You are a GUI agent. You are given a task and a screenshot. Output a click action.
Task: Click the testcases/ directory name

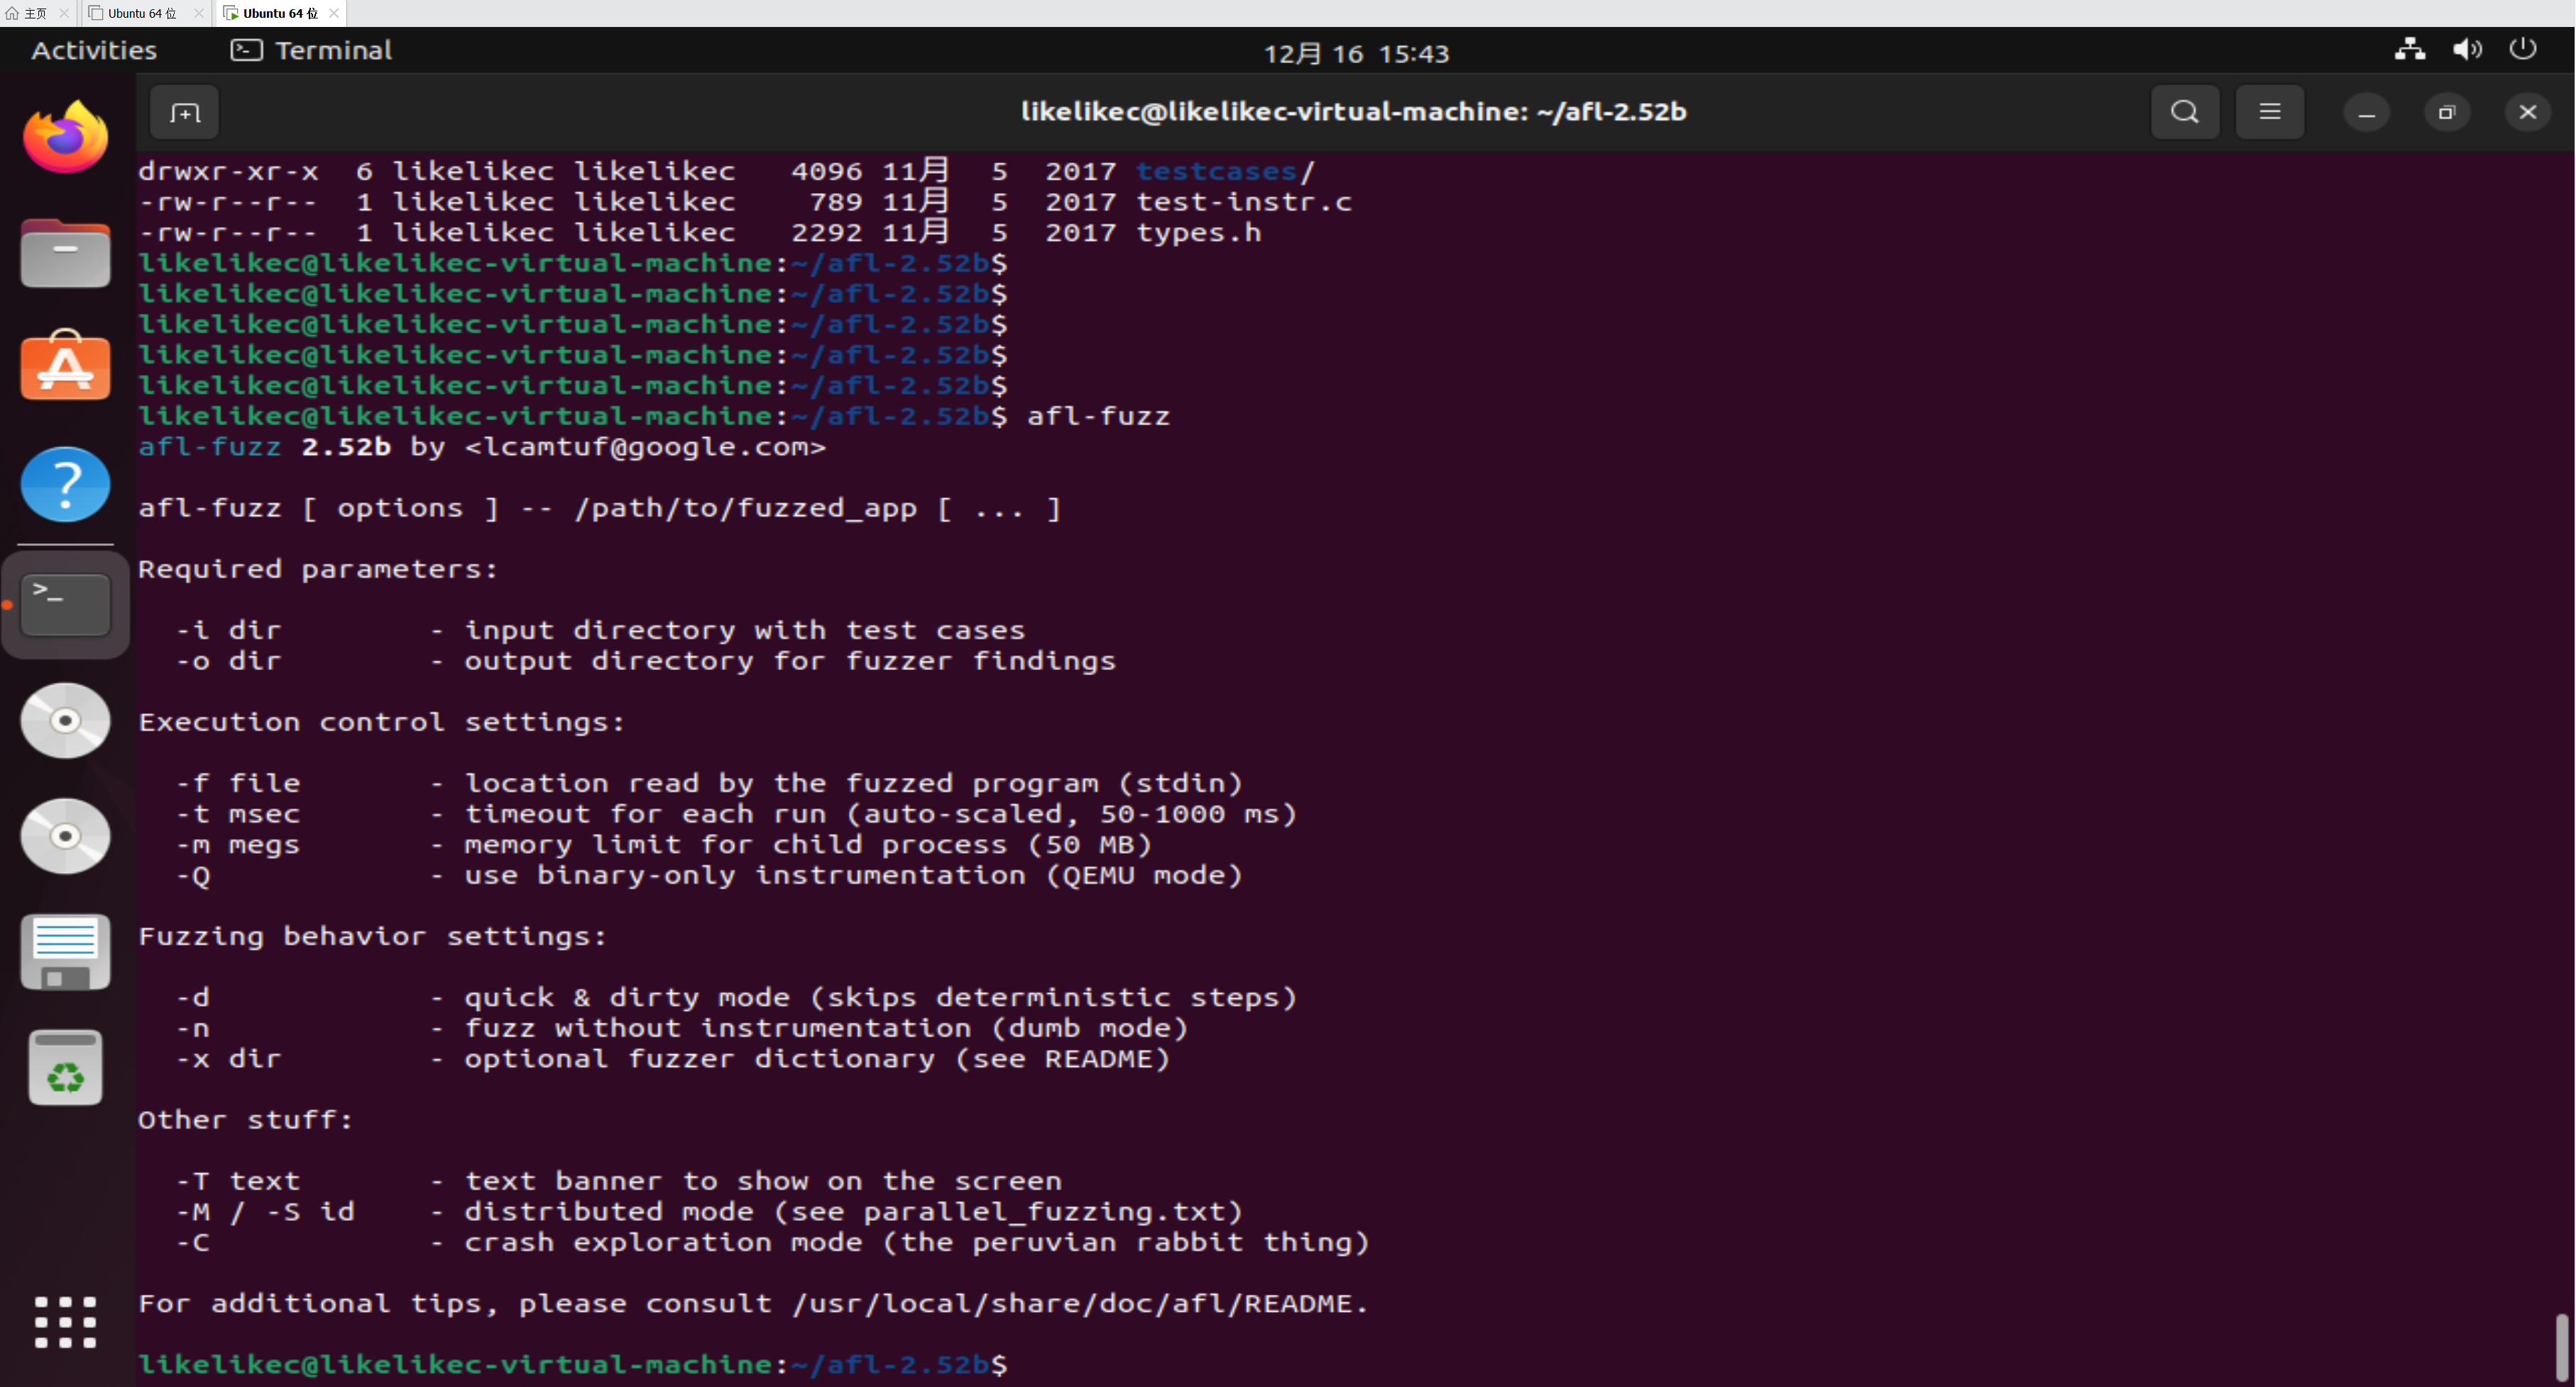pyautogui.click(x=1225, y=171)
